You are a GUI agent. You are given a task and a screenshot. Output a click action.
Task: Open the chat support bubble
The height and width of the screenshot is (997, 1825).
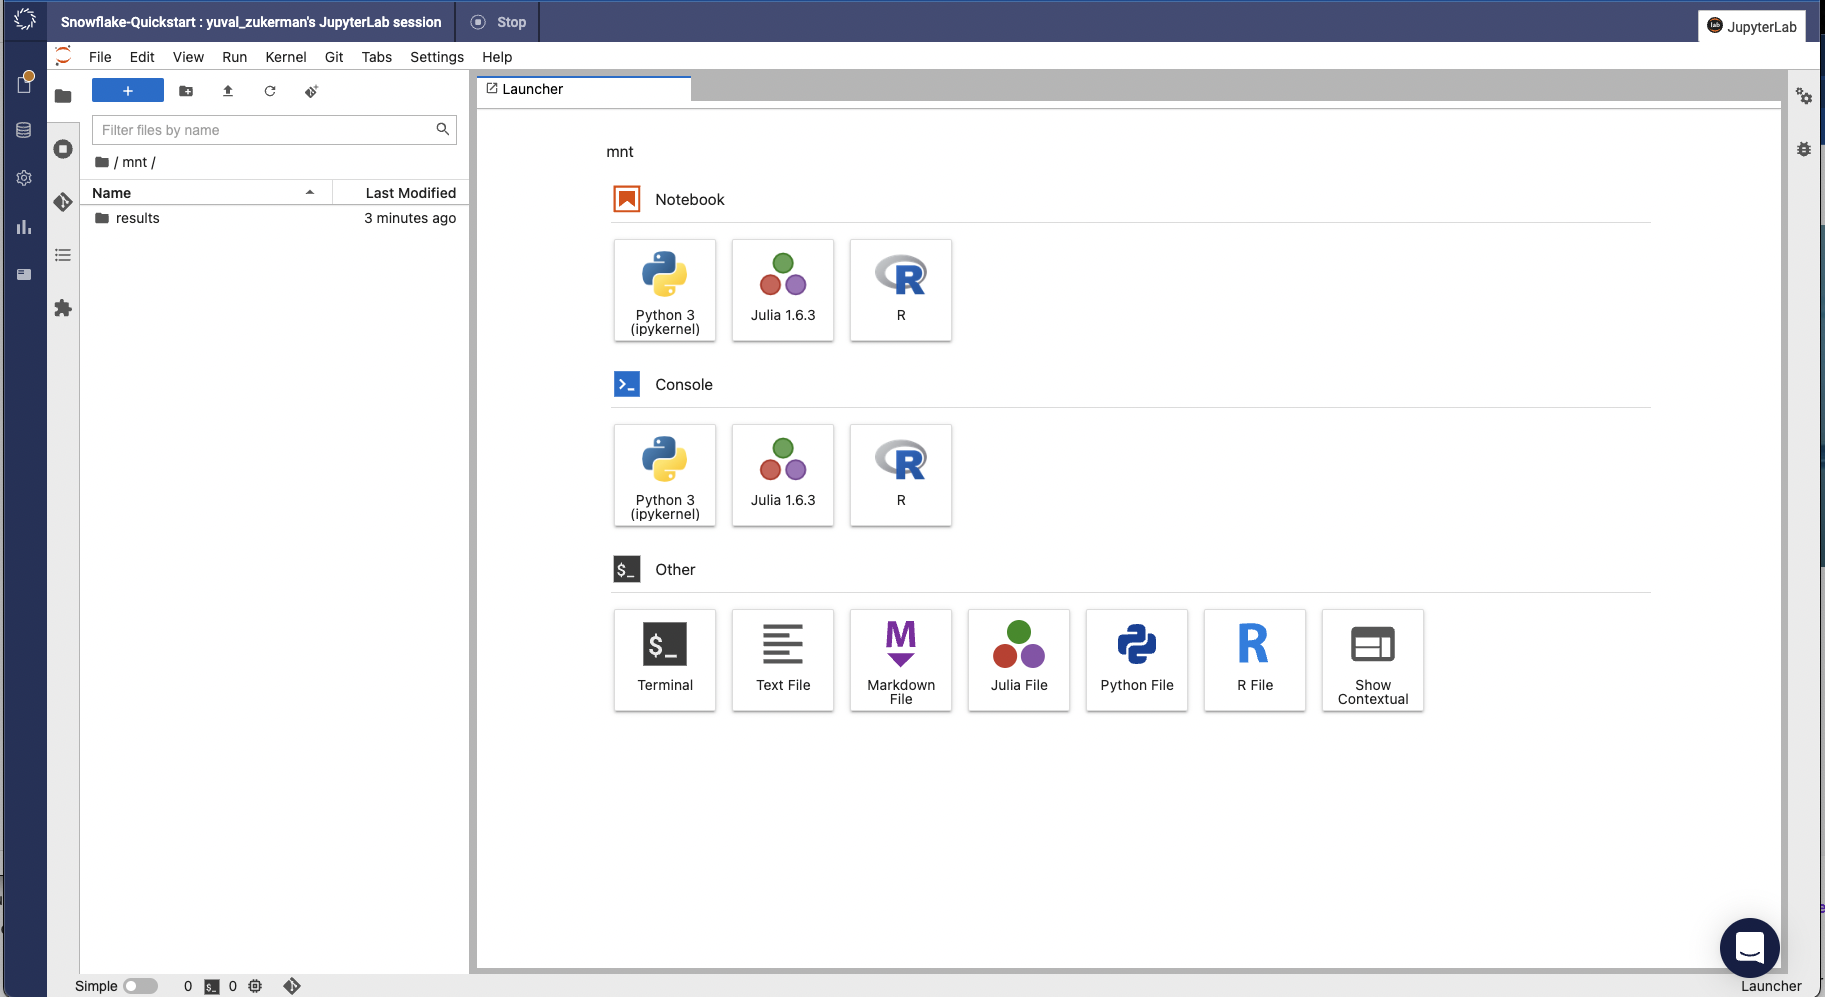pyautogui.click(x=1749, y=946)
